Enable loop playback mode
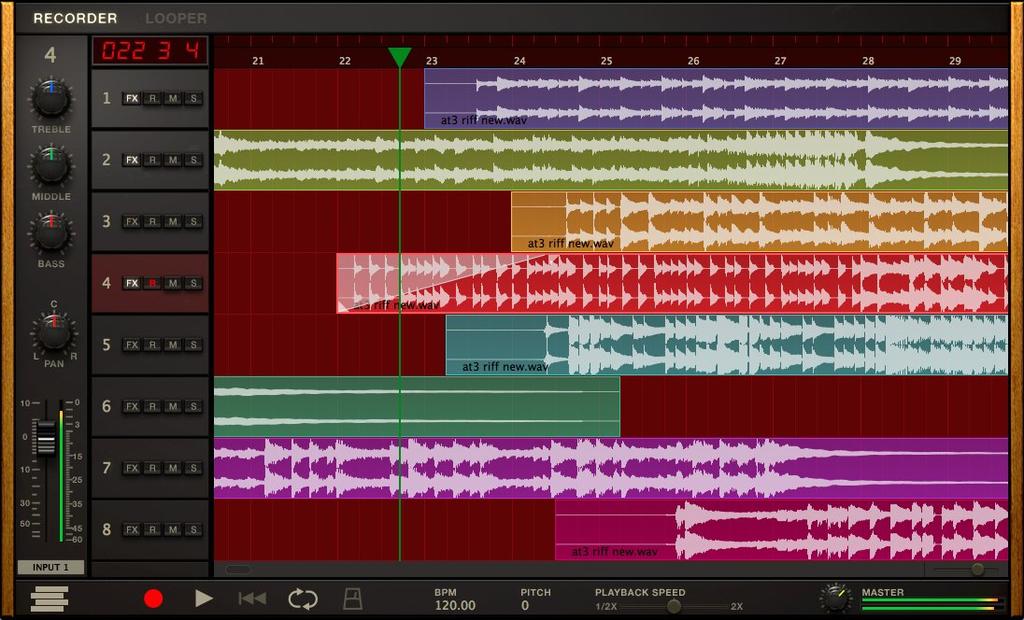1024x620 pixels. click(x=303, y=597)
